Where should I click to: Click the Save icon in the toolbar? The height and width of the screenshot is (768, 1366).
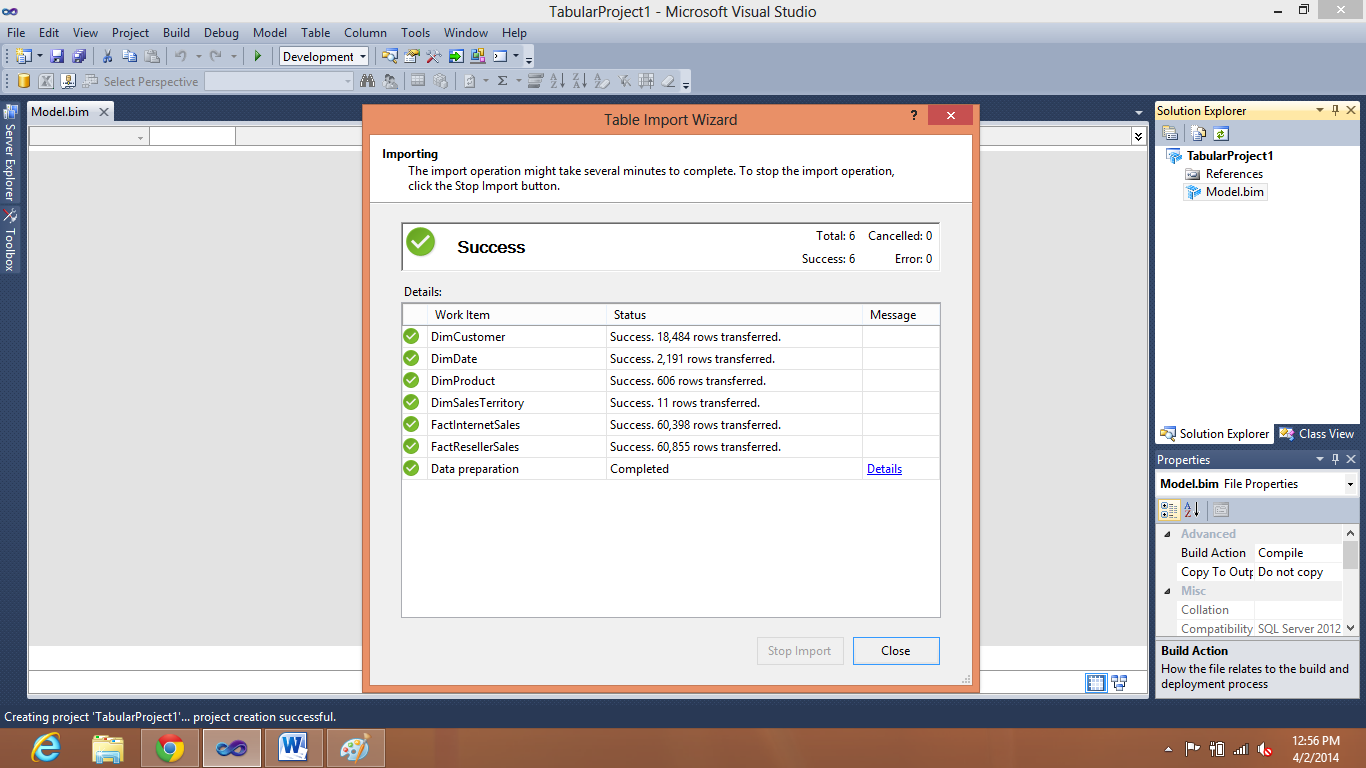[57, 56]
